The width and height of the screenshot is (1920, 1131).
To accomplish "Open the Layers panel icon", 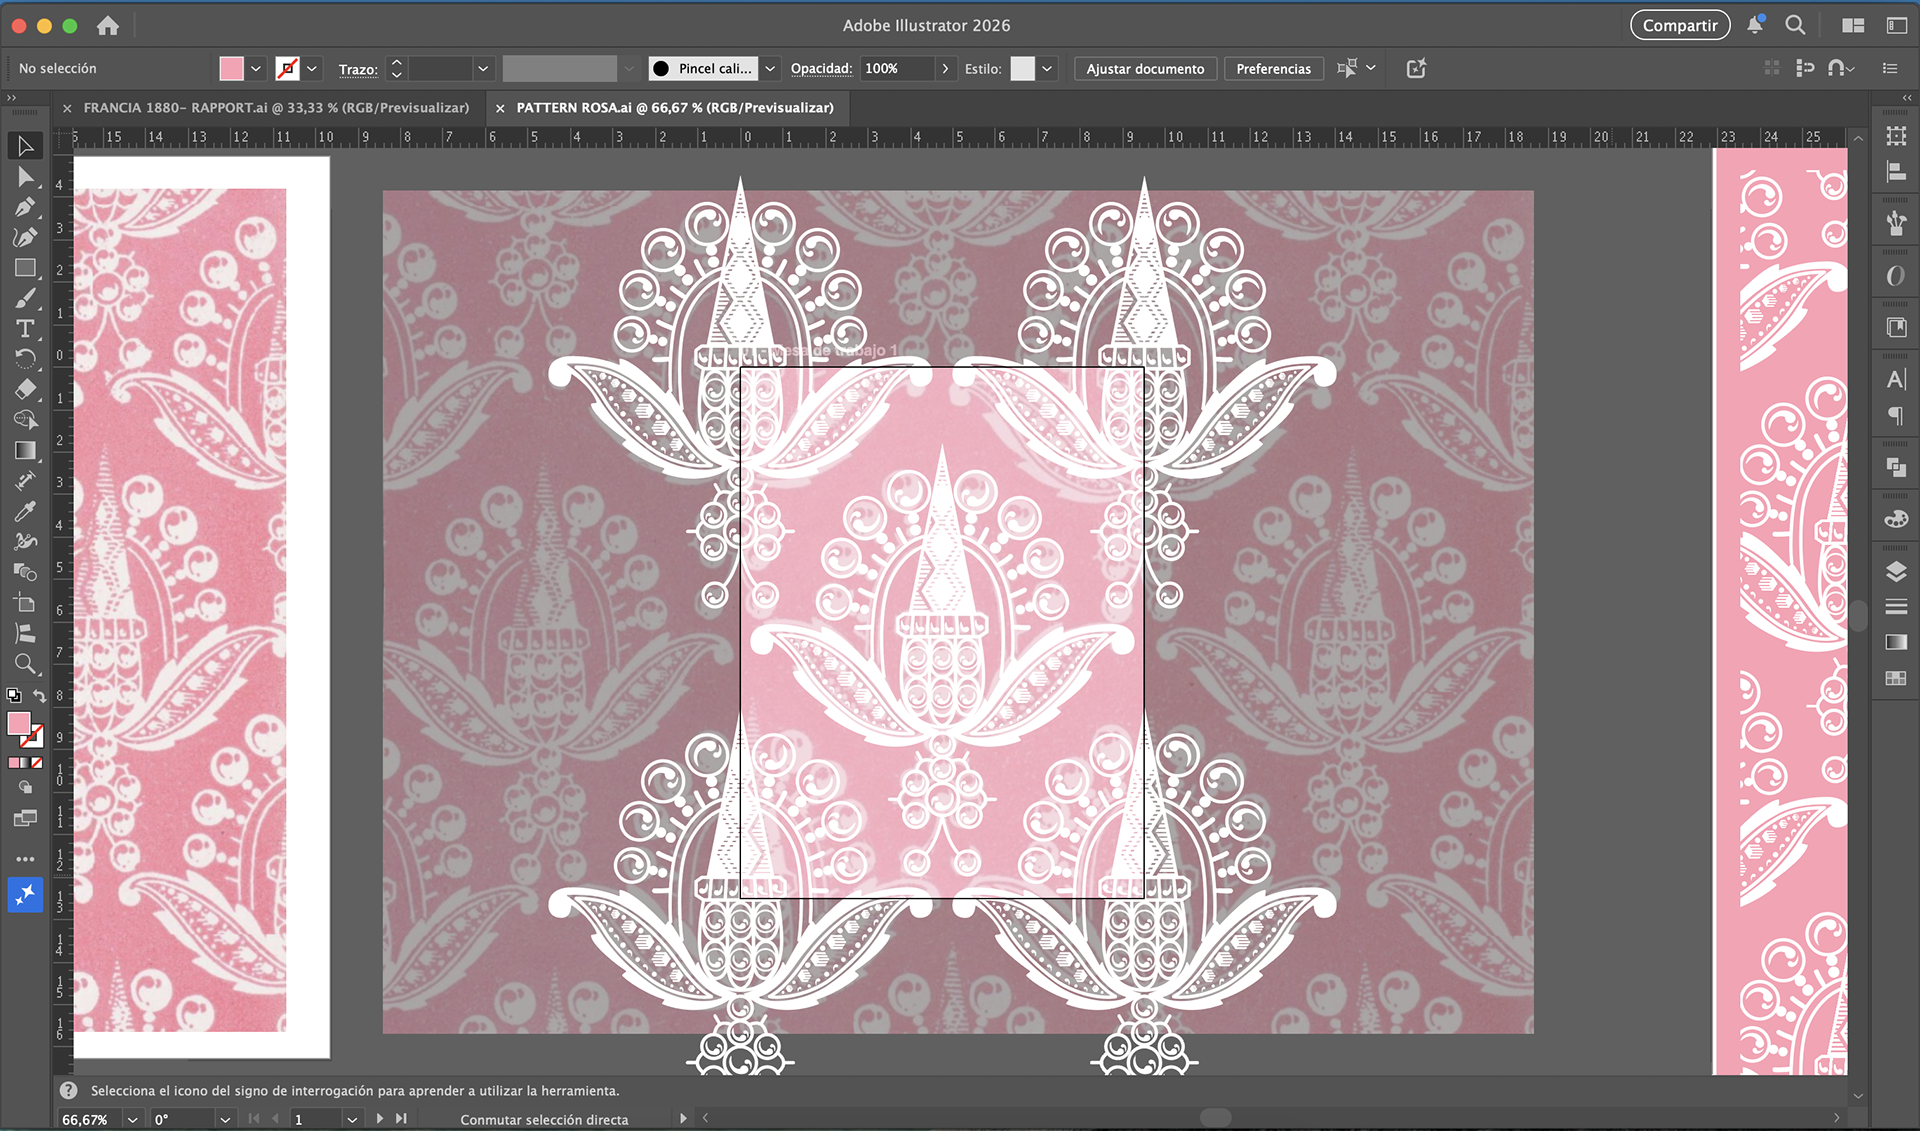I will [x=1895, y=571].
